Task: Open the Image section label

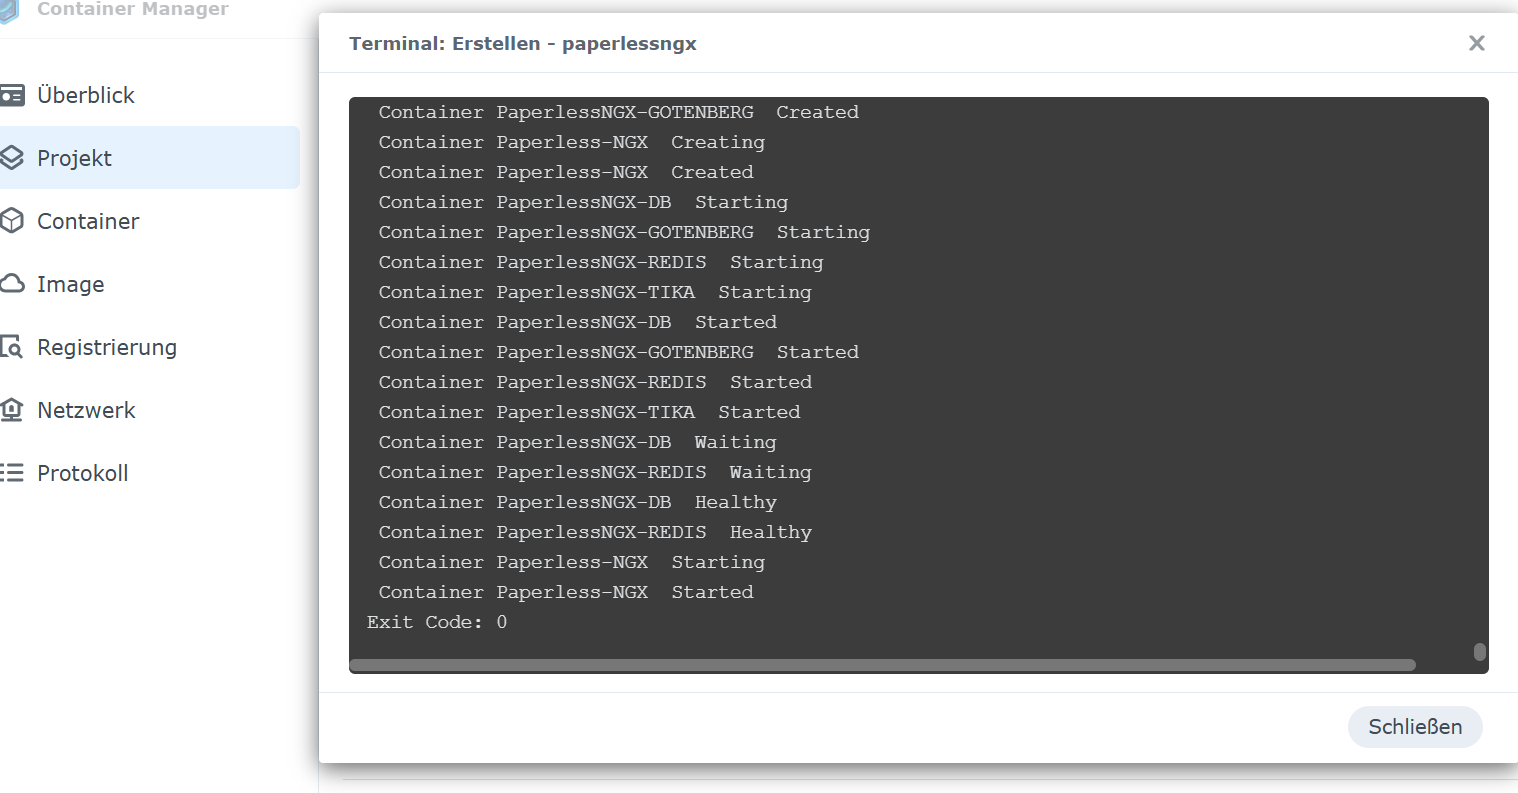Action: (70, 284)
